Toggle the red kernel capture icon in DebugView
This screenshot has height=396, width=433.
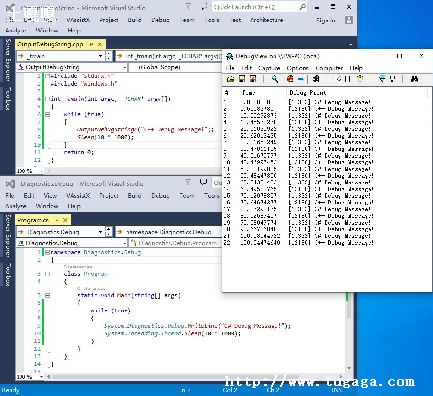(290, 79)
